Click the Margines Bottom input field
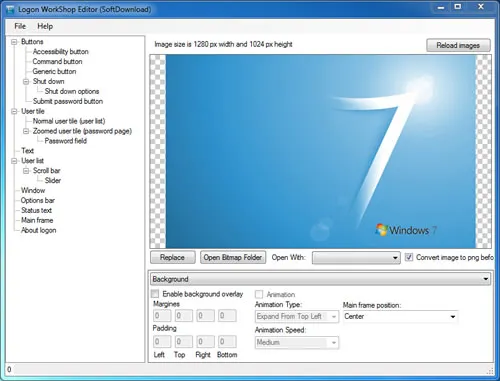The image size is (500, 381). (x=227, y=315)
